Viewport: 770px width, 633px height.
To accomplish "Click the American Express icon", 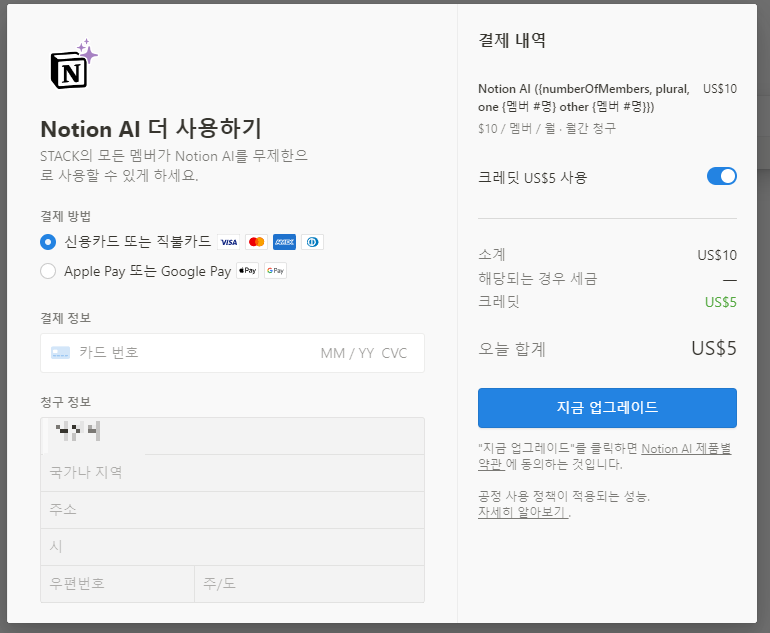I will pyautogui.click(x=284, y=242).
